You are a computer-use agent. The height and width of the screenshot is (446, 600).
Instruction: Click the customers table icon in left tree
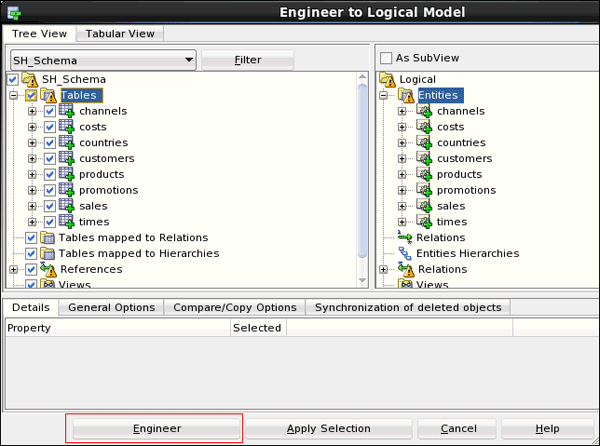pos(67,158)
